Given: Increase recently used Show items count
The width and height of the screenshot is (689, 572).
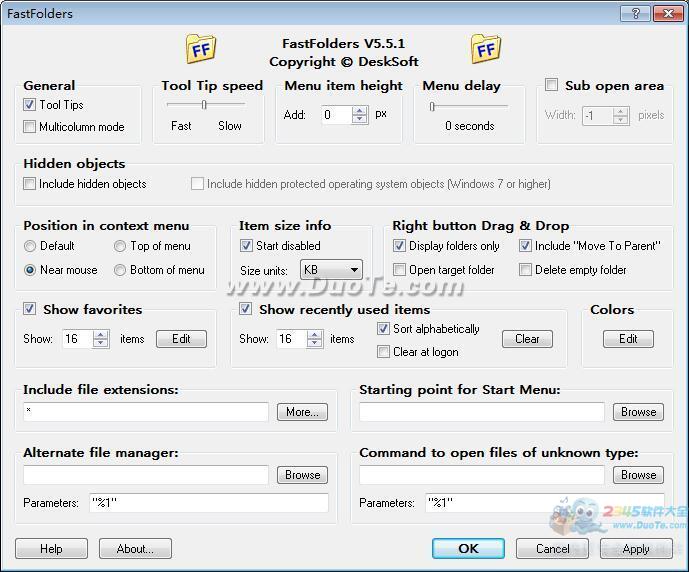Looking at the screenshot, I should click(x=315, y=334).
